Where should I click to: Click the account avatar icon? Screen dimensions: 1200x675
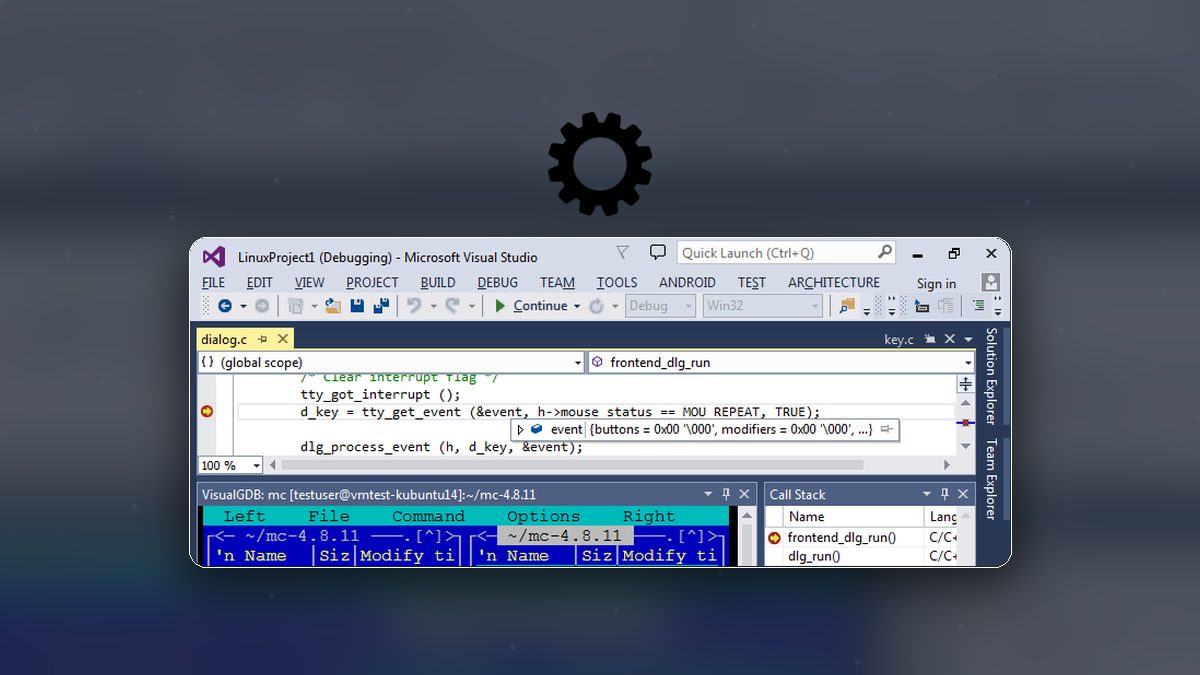[990, 283]
